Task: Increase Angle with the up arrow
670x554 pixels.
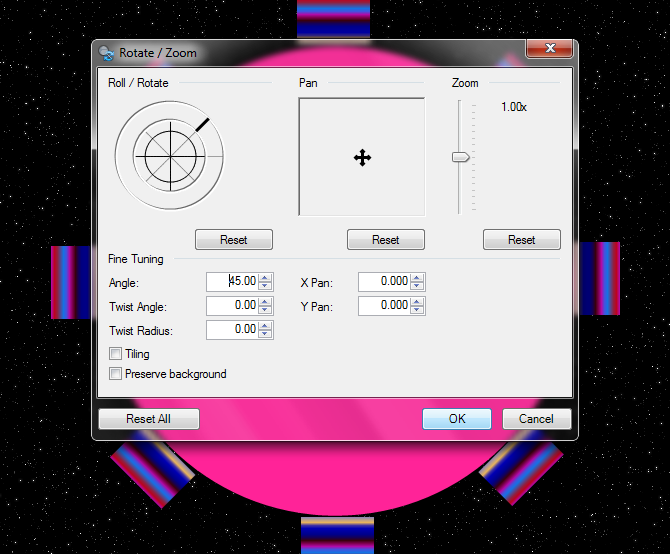Action: click(265, 277)
